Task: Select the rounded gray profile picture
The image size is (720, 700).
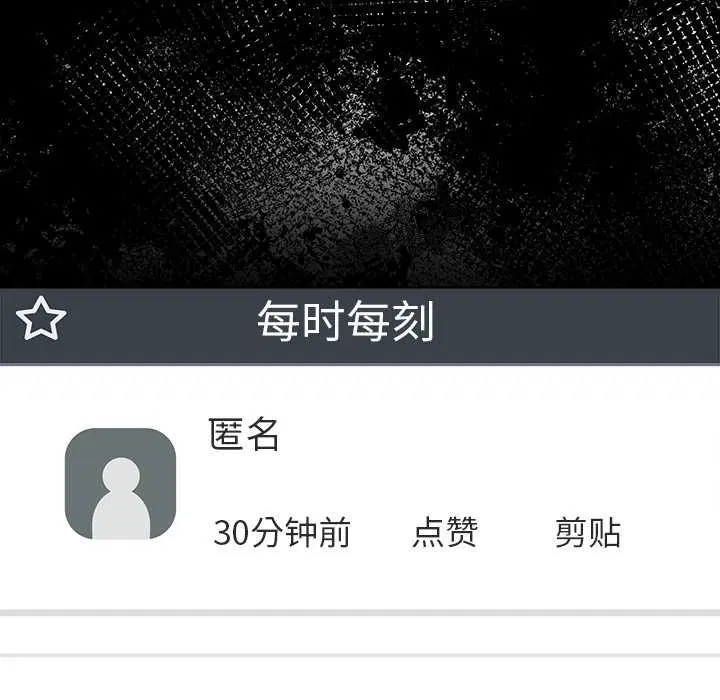Action: (120, 483)
